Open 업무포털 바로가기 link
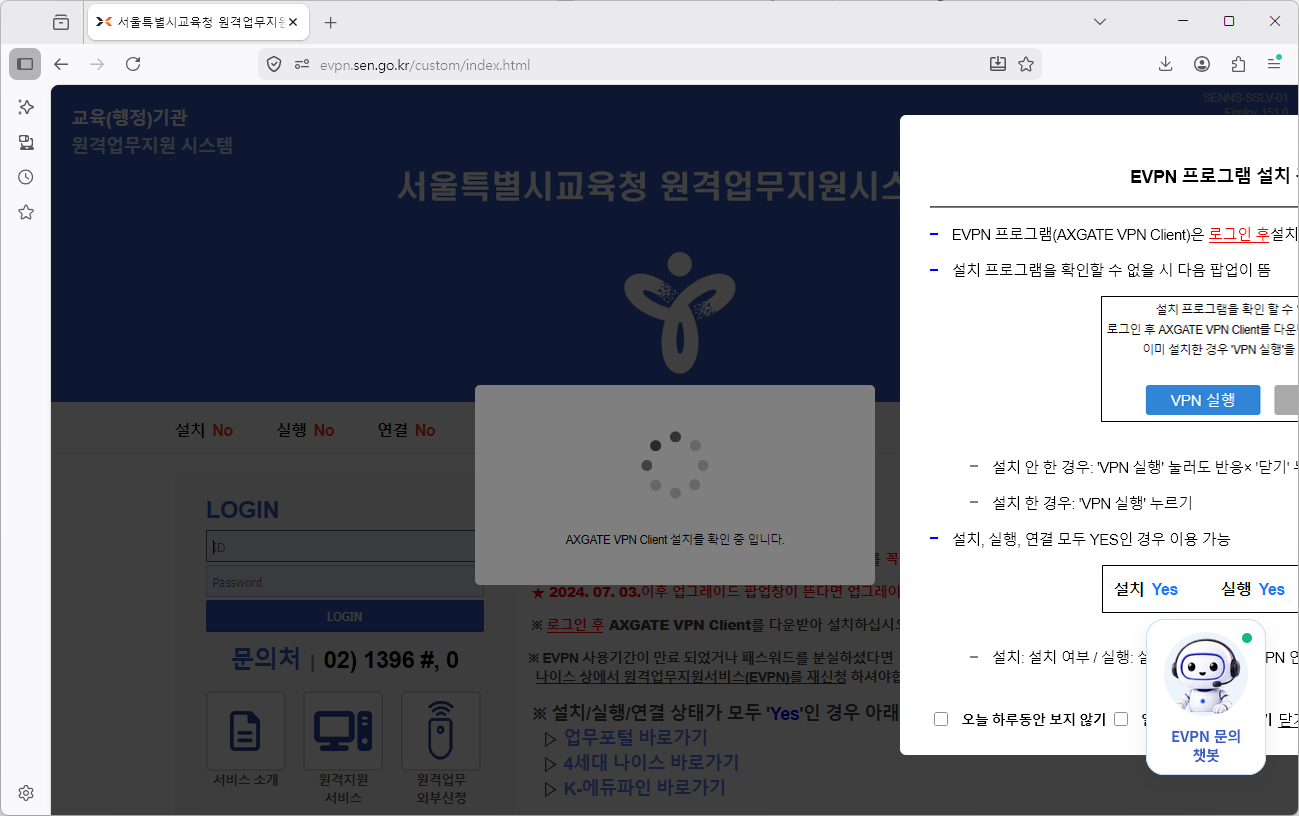The width and height of the screenshot is (1299, 816). coord(636,738)
